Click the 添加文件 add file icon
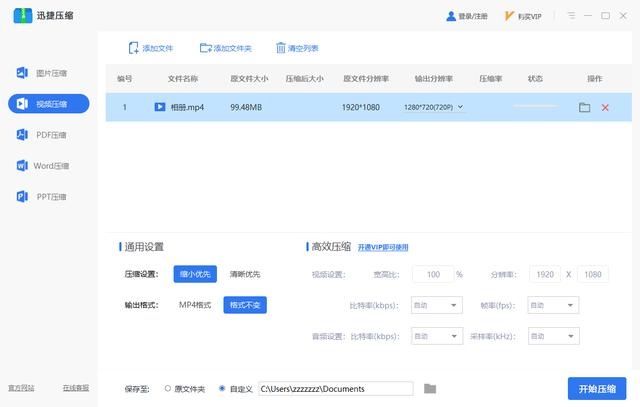 pyautogui.click(x=134, y=48)
